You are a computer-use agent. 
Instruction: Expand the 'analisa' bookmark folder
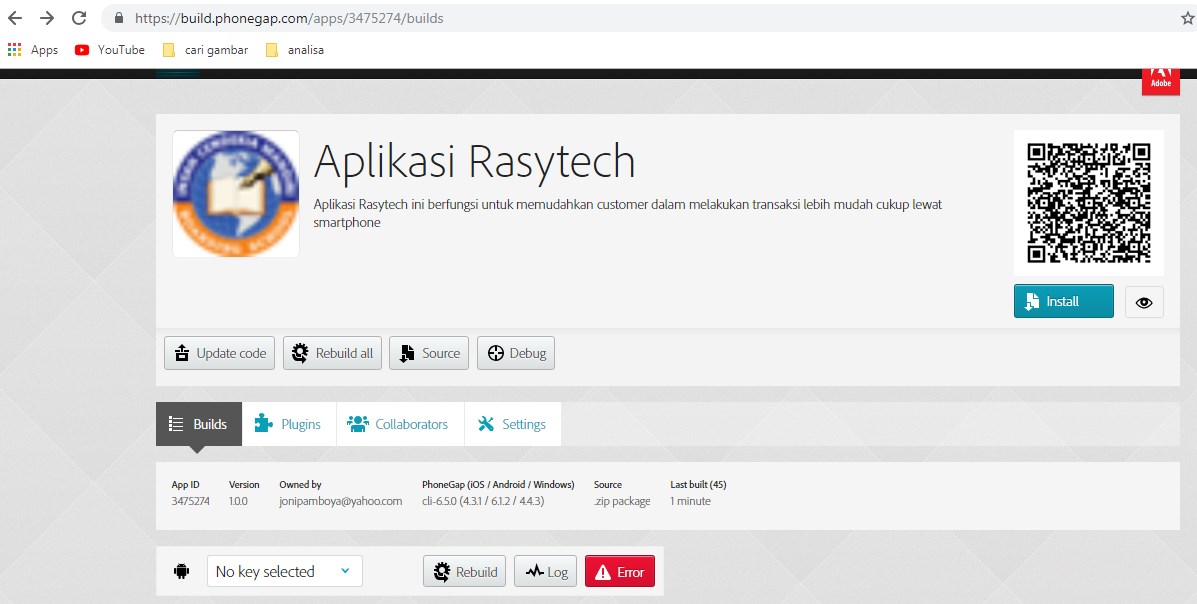coord(295,50)
